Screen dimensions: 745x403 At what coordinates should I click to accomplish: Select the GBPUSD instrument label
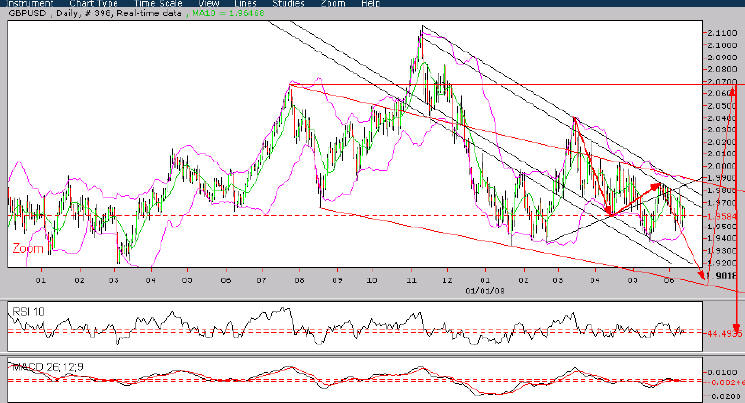pos(28,13)
